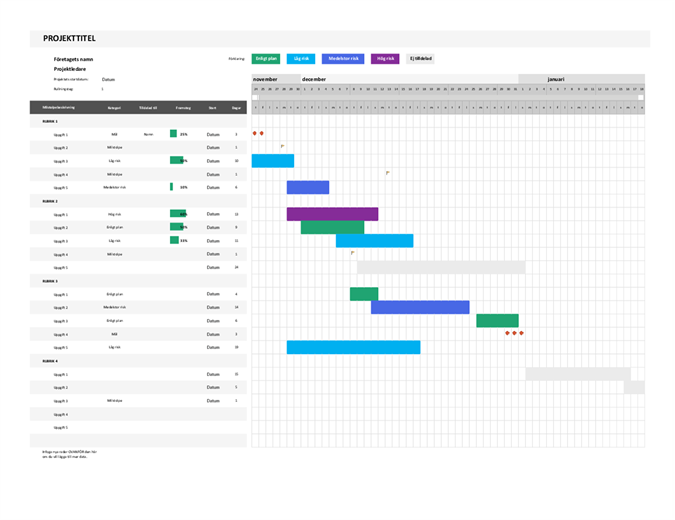The width and height of the screenshot is (675, 520).
Task: Click the Framsteg column header
Action: 183,108
